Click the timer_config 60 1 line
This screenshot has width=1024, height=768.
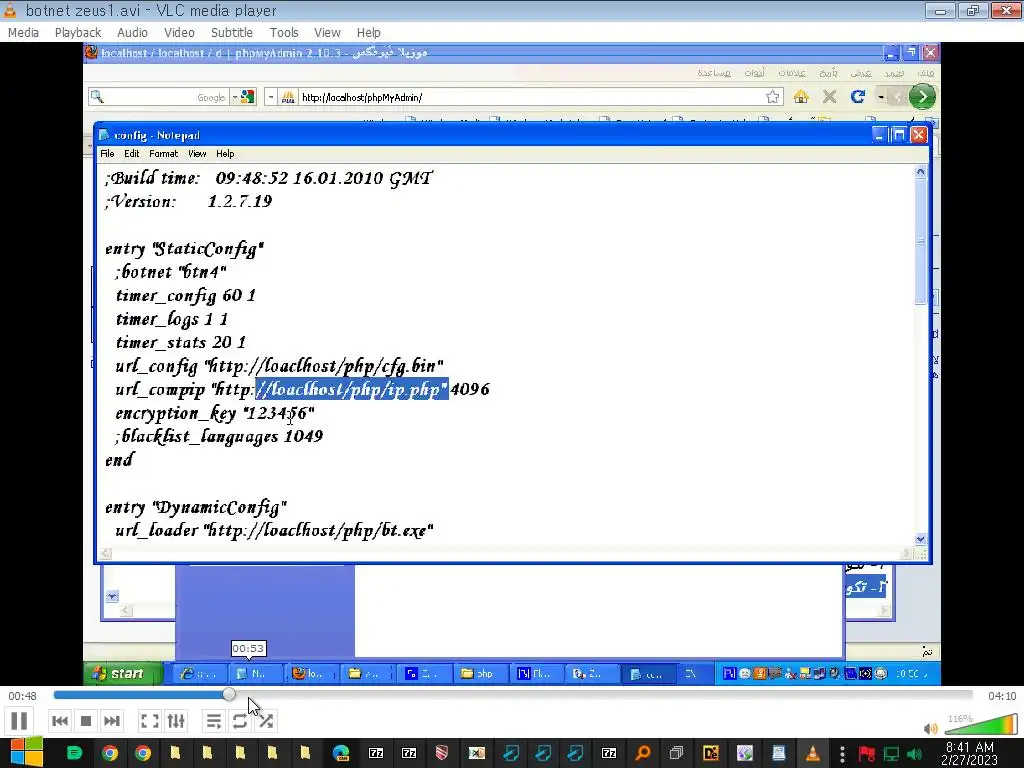185,296
